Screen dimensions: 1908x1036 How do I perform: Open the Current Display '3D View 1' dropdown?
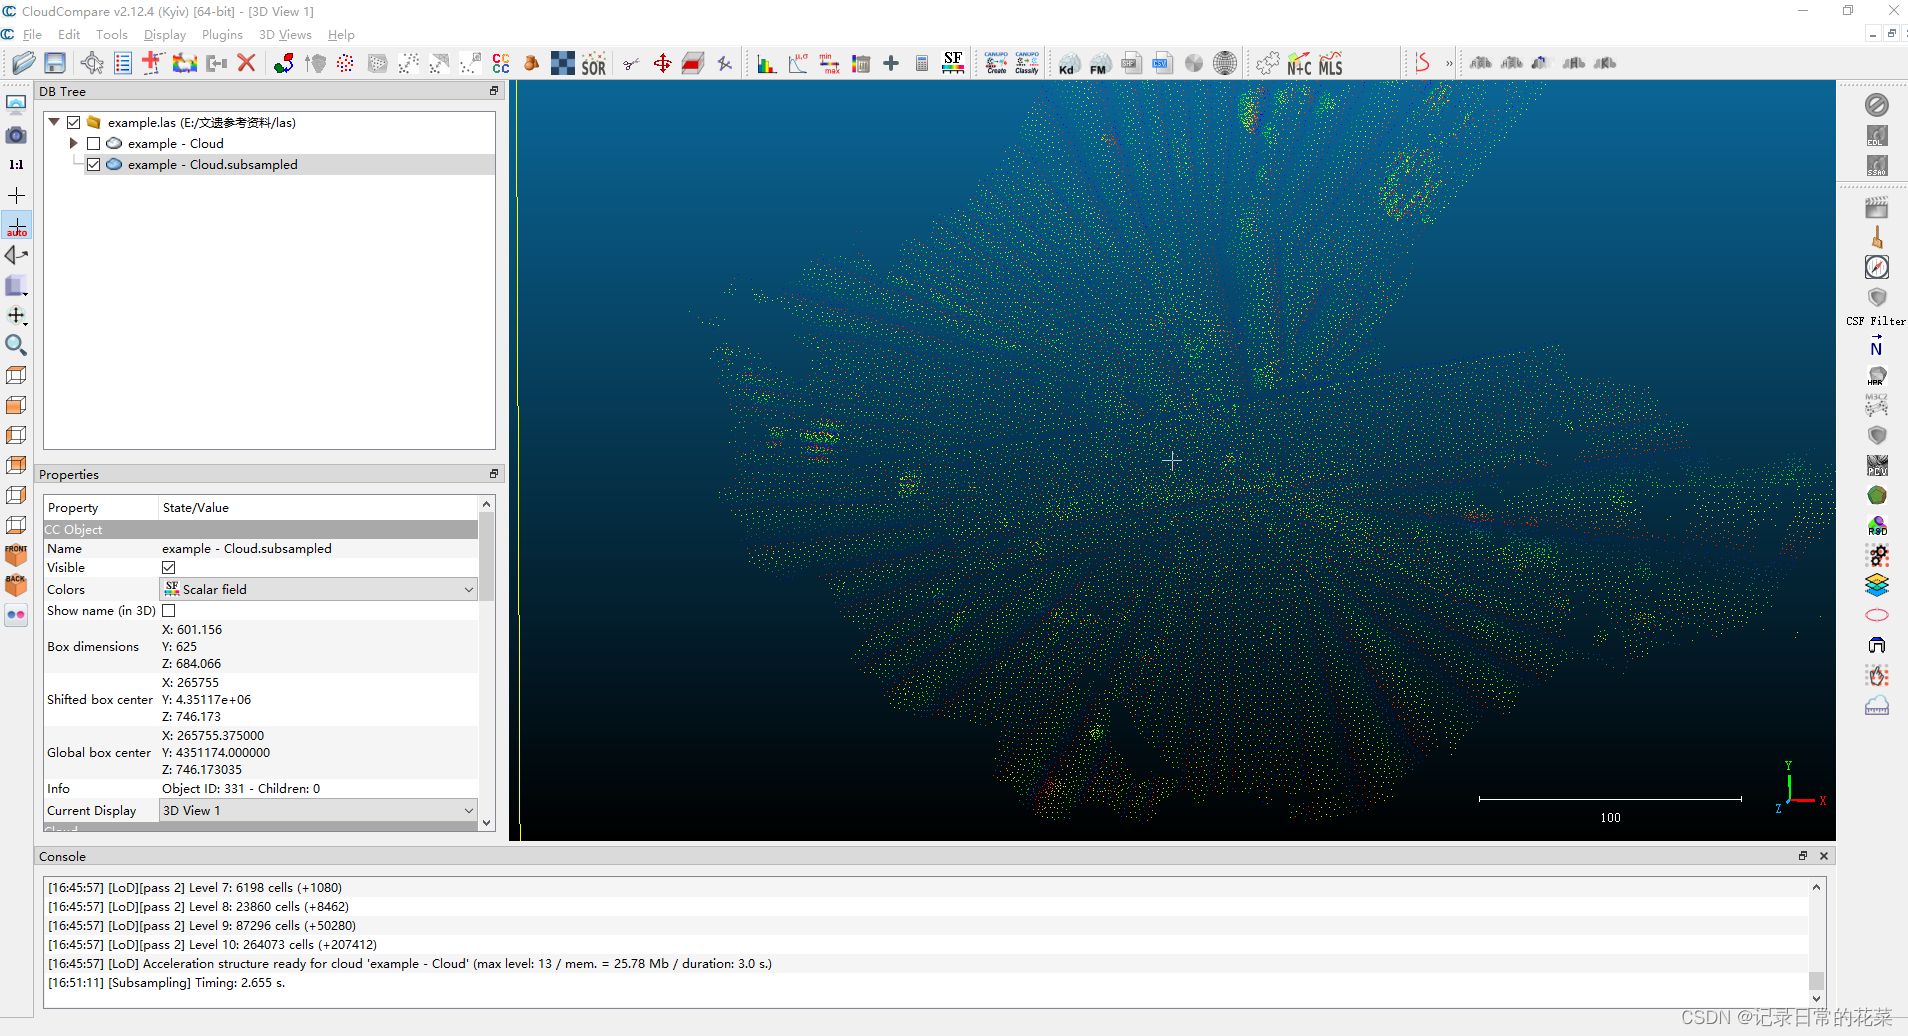(319, 810)
